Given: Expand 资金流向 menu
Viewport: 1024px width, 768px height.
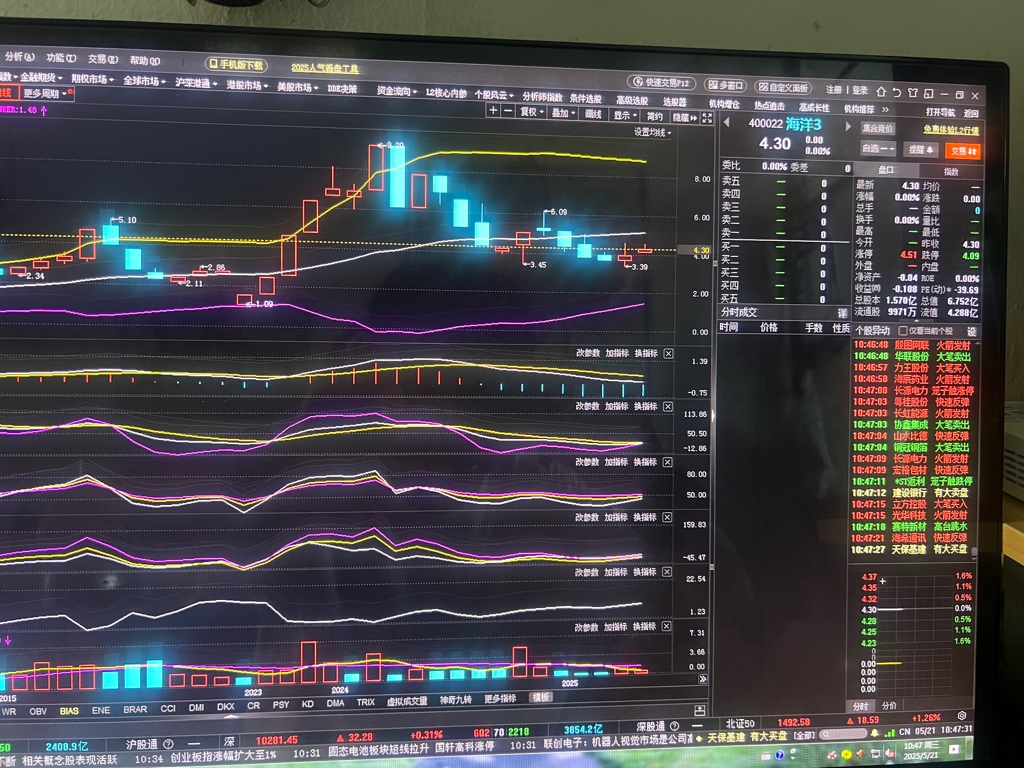Looking at the screenshot, I should [x=396, y=91].
